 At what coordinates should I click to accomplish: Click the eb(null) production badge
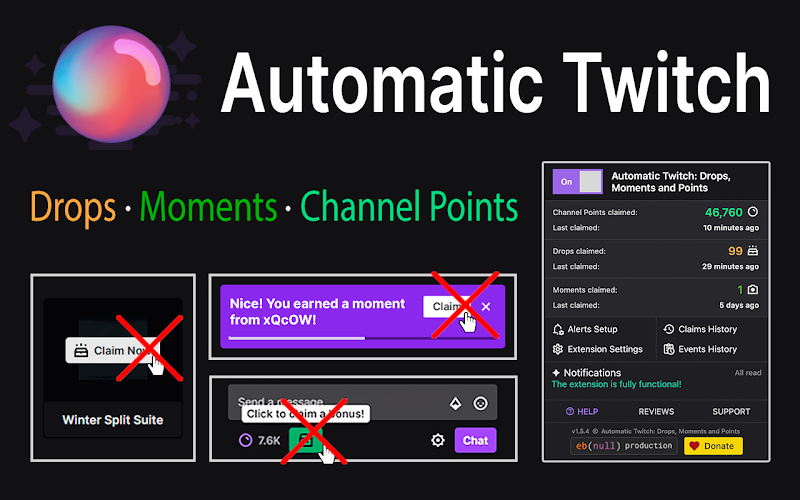pos(623,445)
